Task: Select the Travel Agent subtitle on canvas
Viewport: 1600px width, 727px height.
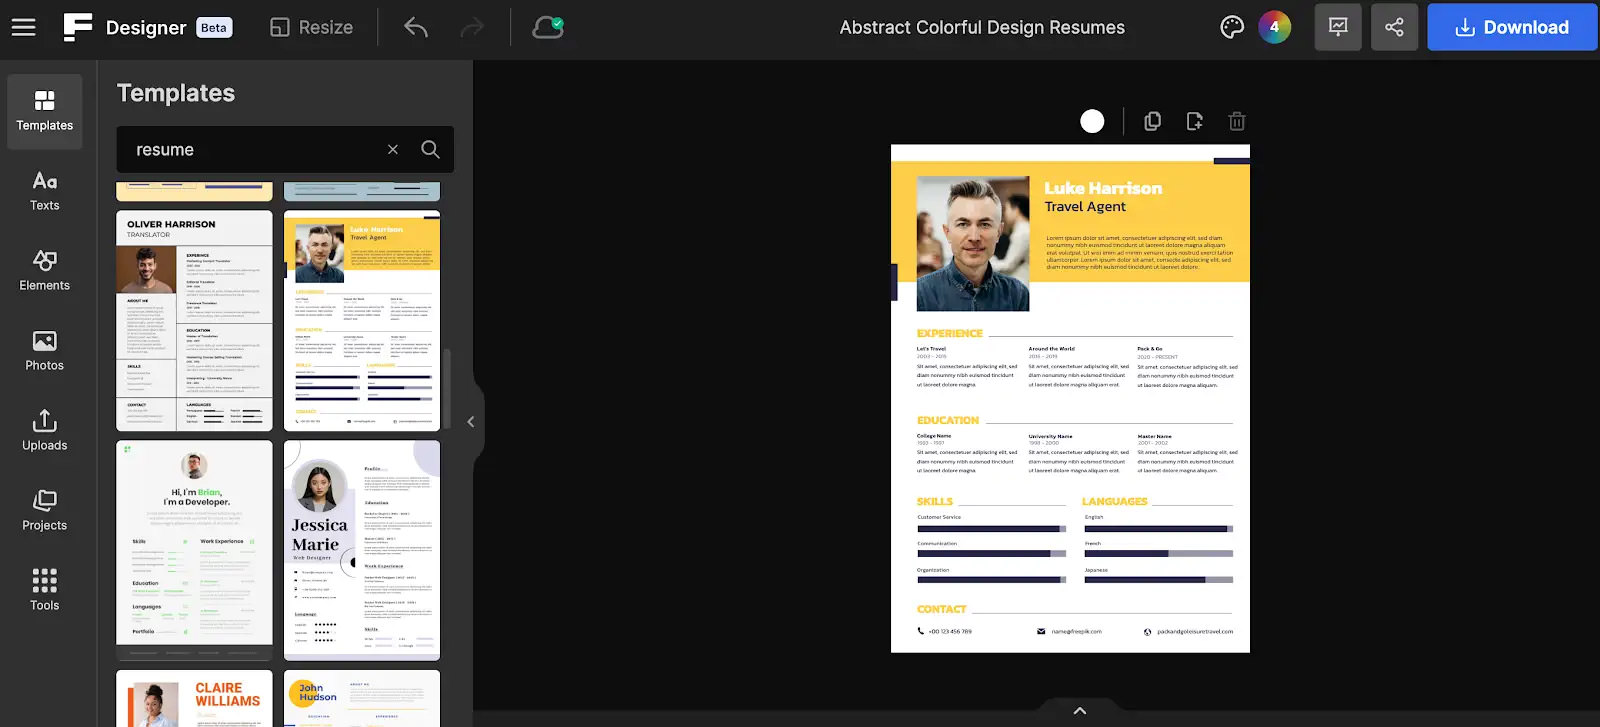Action: [1085, 206]
